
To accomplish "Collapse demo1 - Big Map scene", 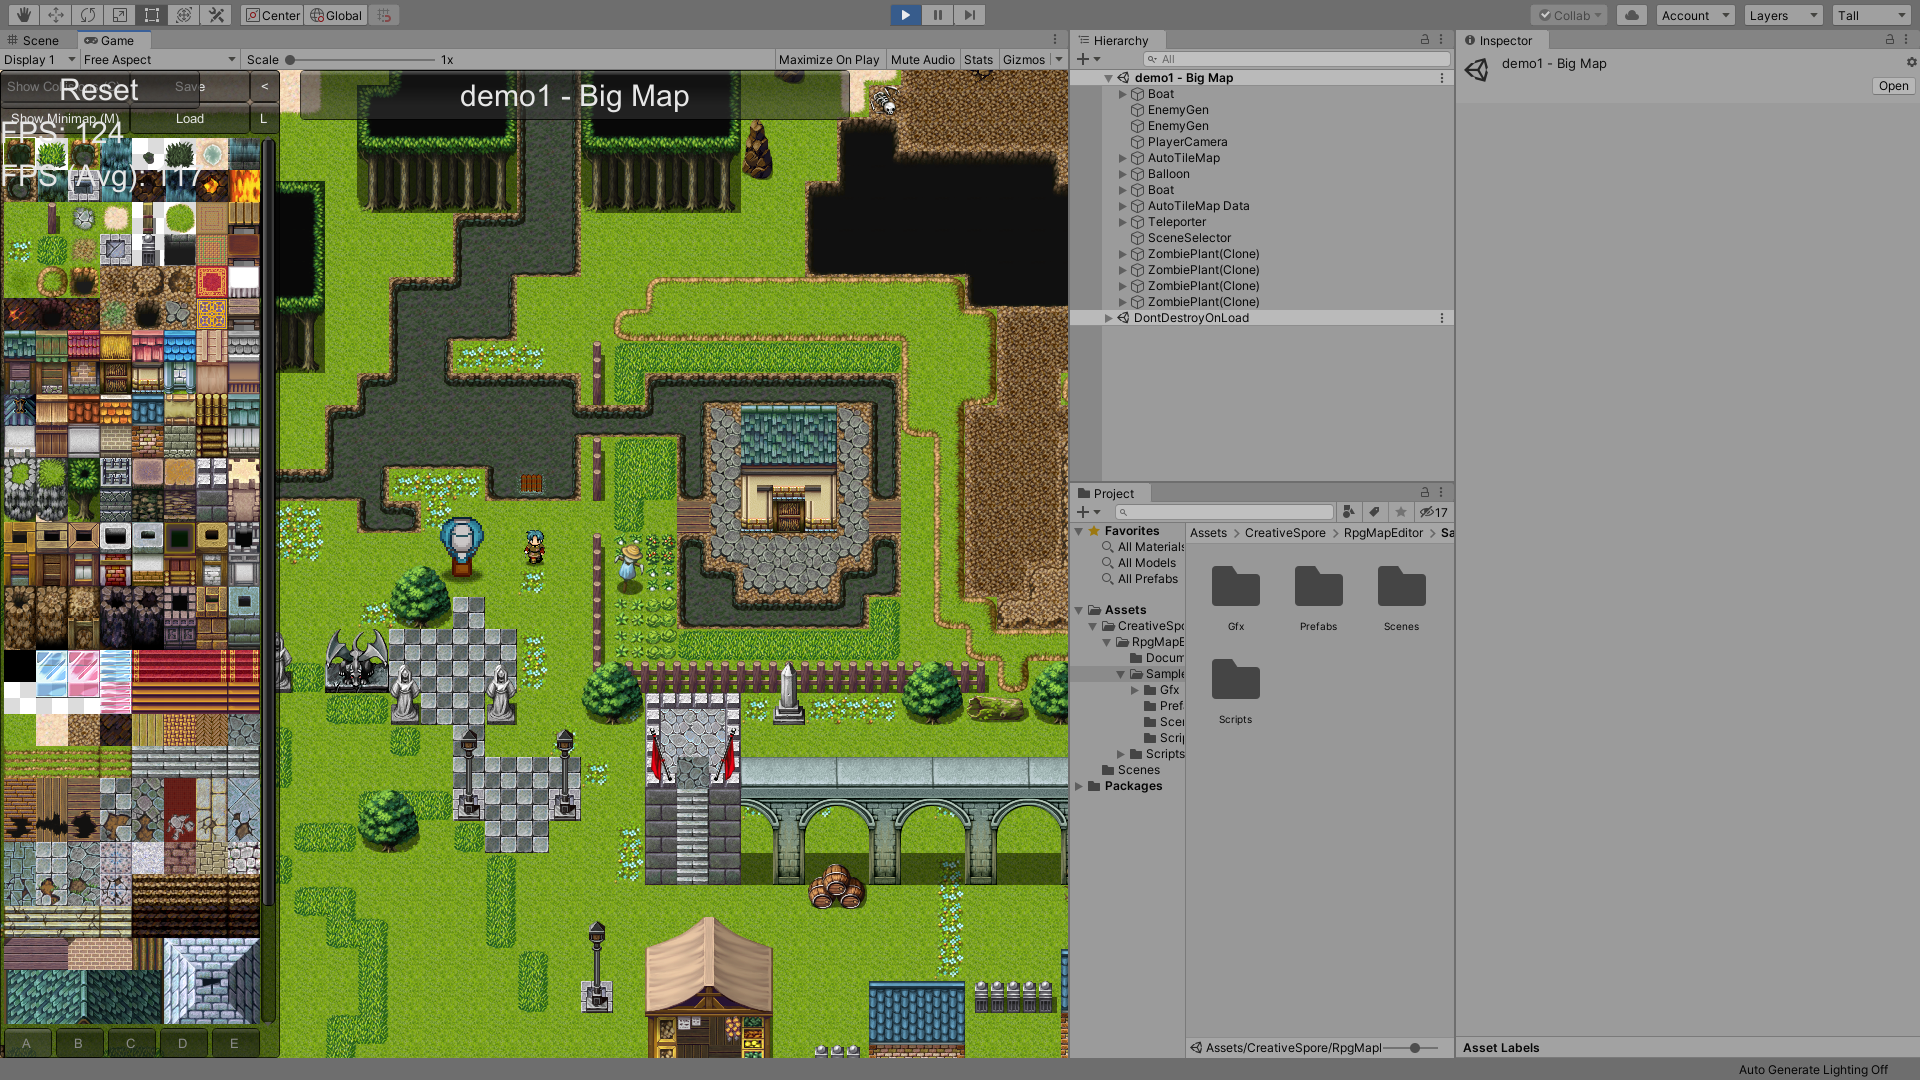I will pyautogui.click(x=1108, y=78).
